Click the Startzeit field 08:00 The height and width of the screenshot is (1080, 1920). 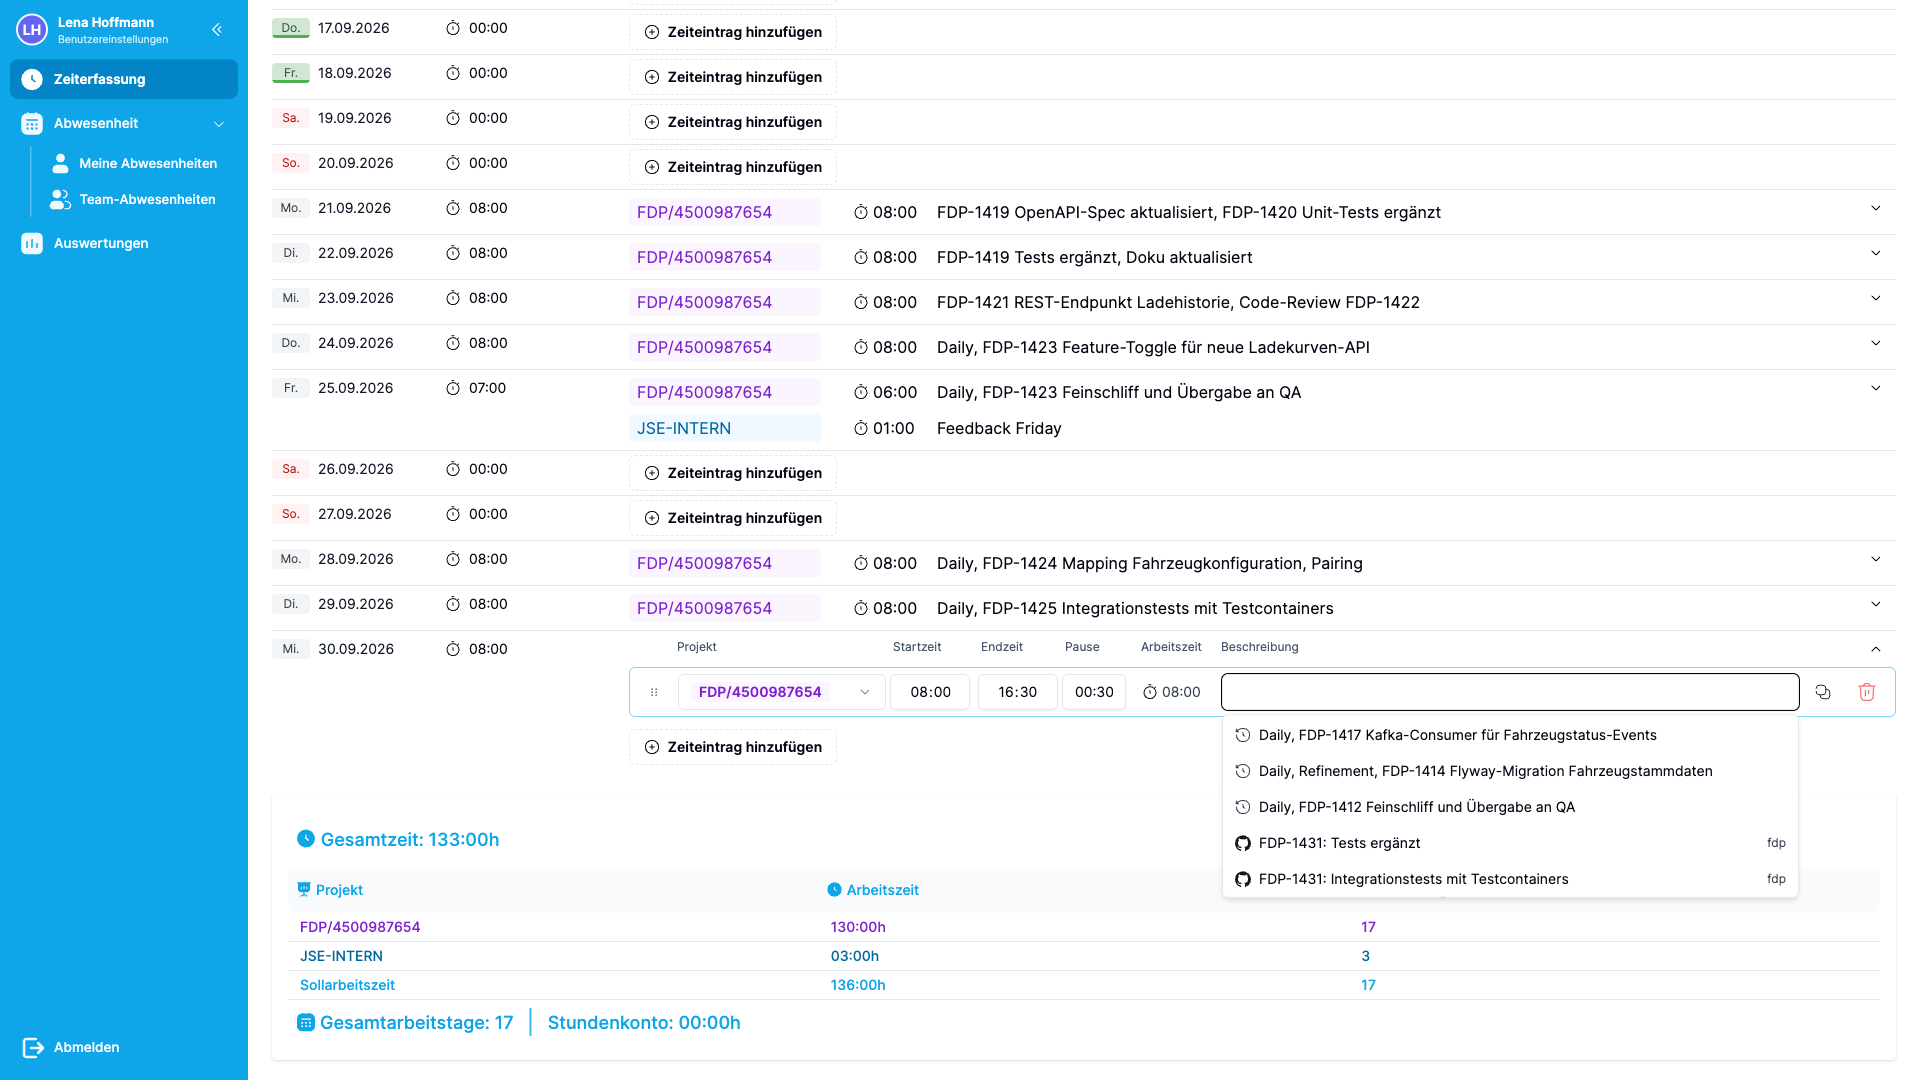(930, 692)
